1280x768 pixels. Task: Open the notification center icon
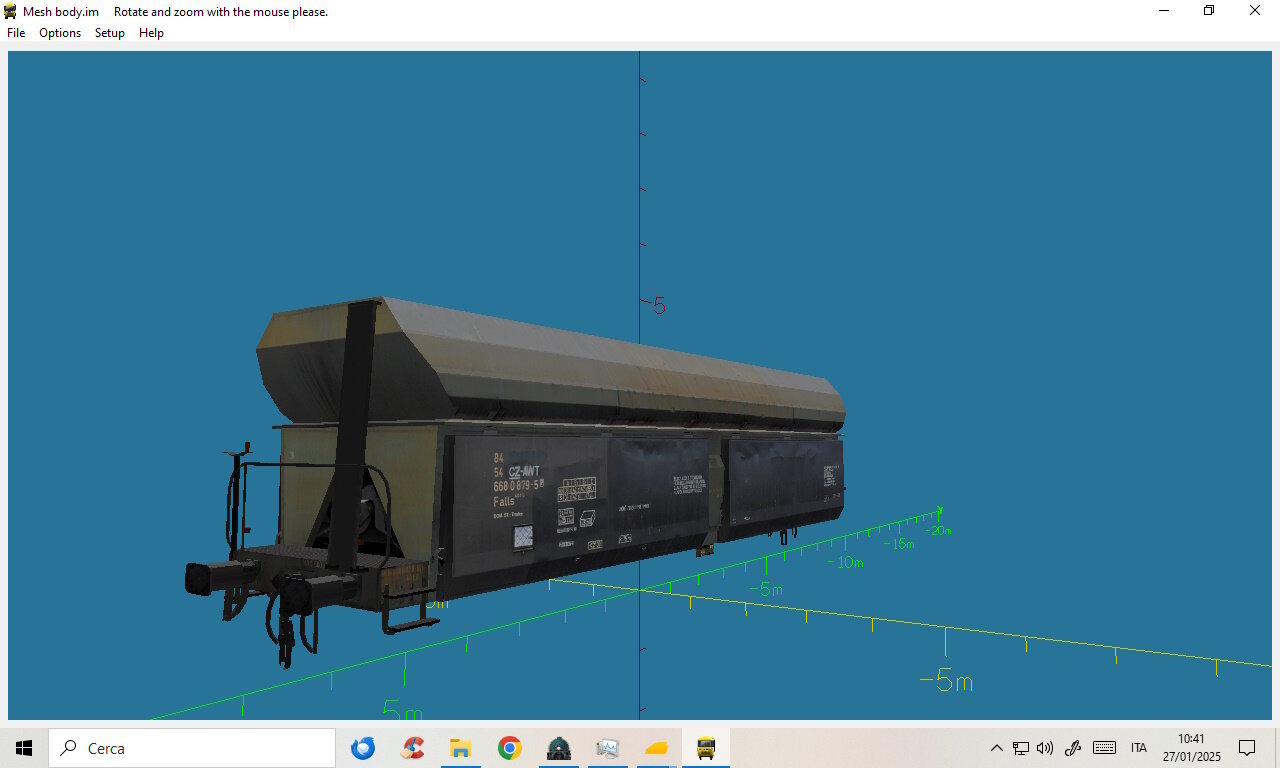pyautogui.click(x=1247, y=748)
